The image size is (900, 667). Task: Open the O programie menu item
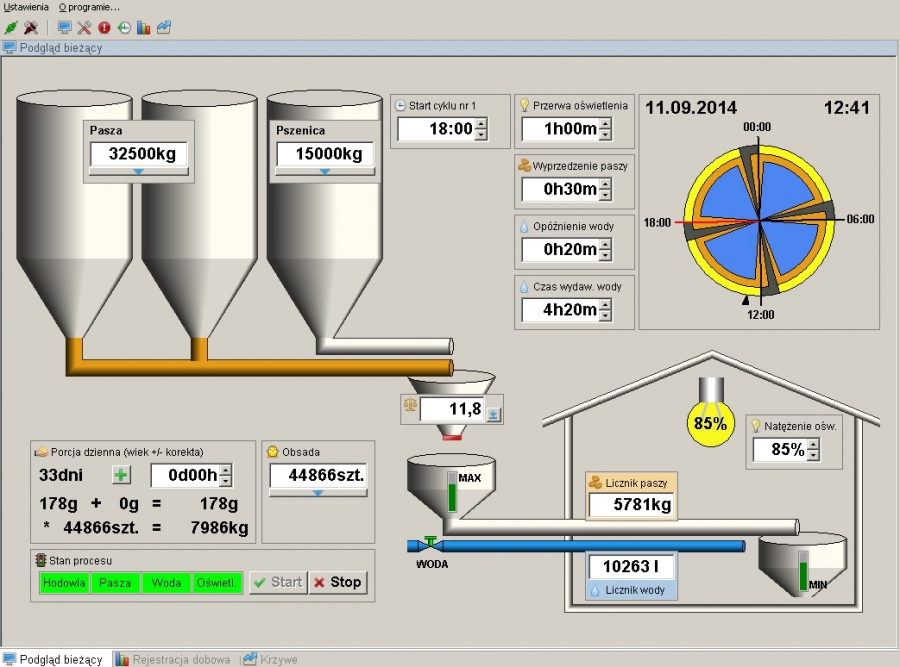[89, 7]
